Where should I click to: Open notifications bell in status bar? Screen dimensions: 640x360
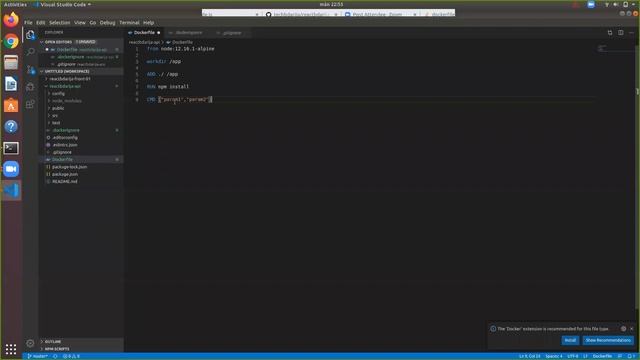630,356
